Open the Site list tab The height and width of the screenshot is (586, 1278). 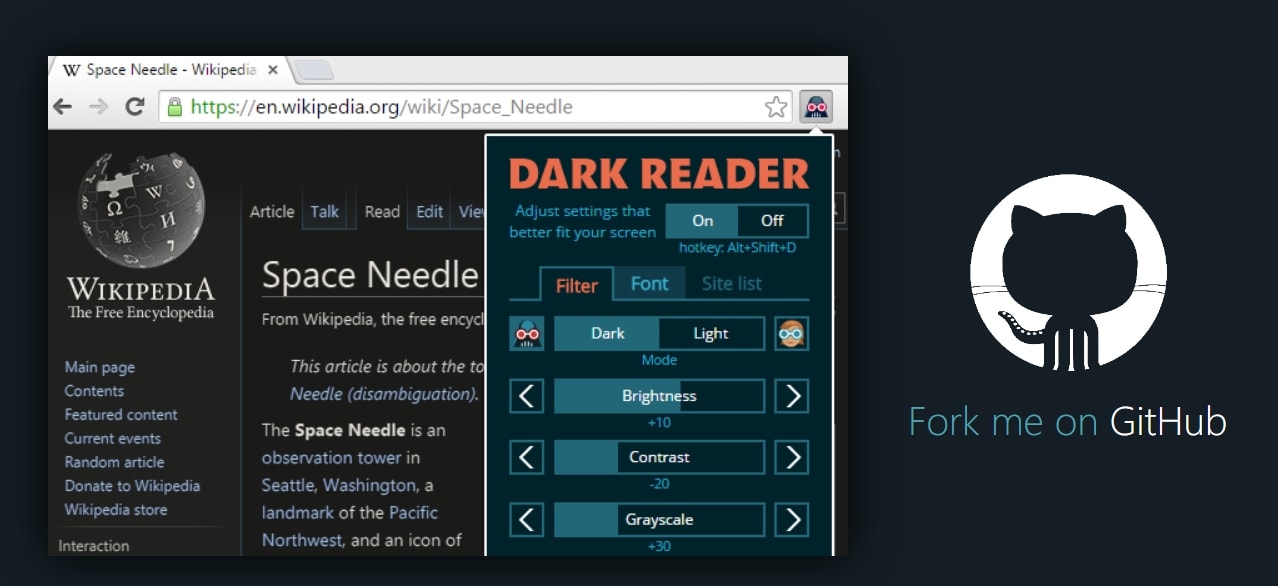coord(731,284)
